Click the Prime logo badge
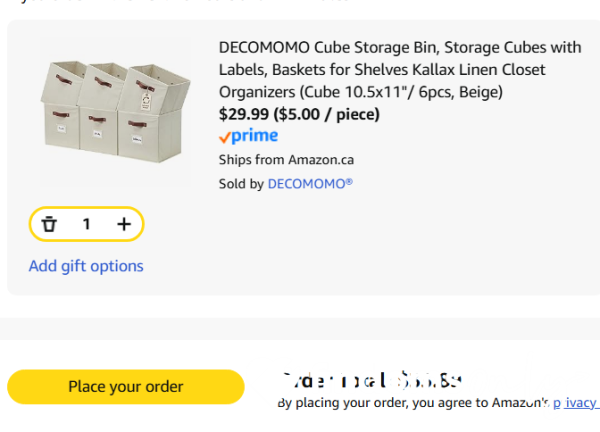The width and height of the screenshot is (600, 432). [x=248, y=136]
